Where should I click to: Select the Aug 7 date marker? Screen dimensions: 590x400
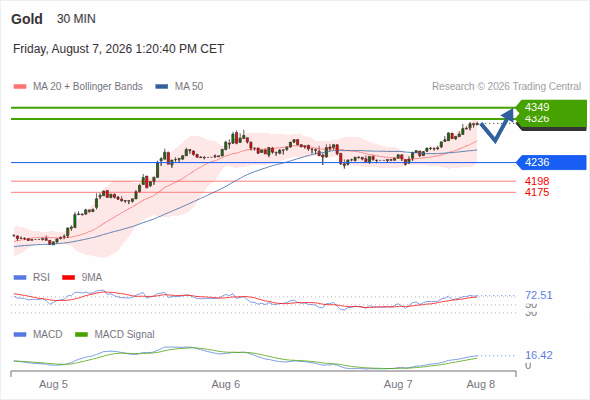pos(398,385)
